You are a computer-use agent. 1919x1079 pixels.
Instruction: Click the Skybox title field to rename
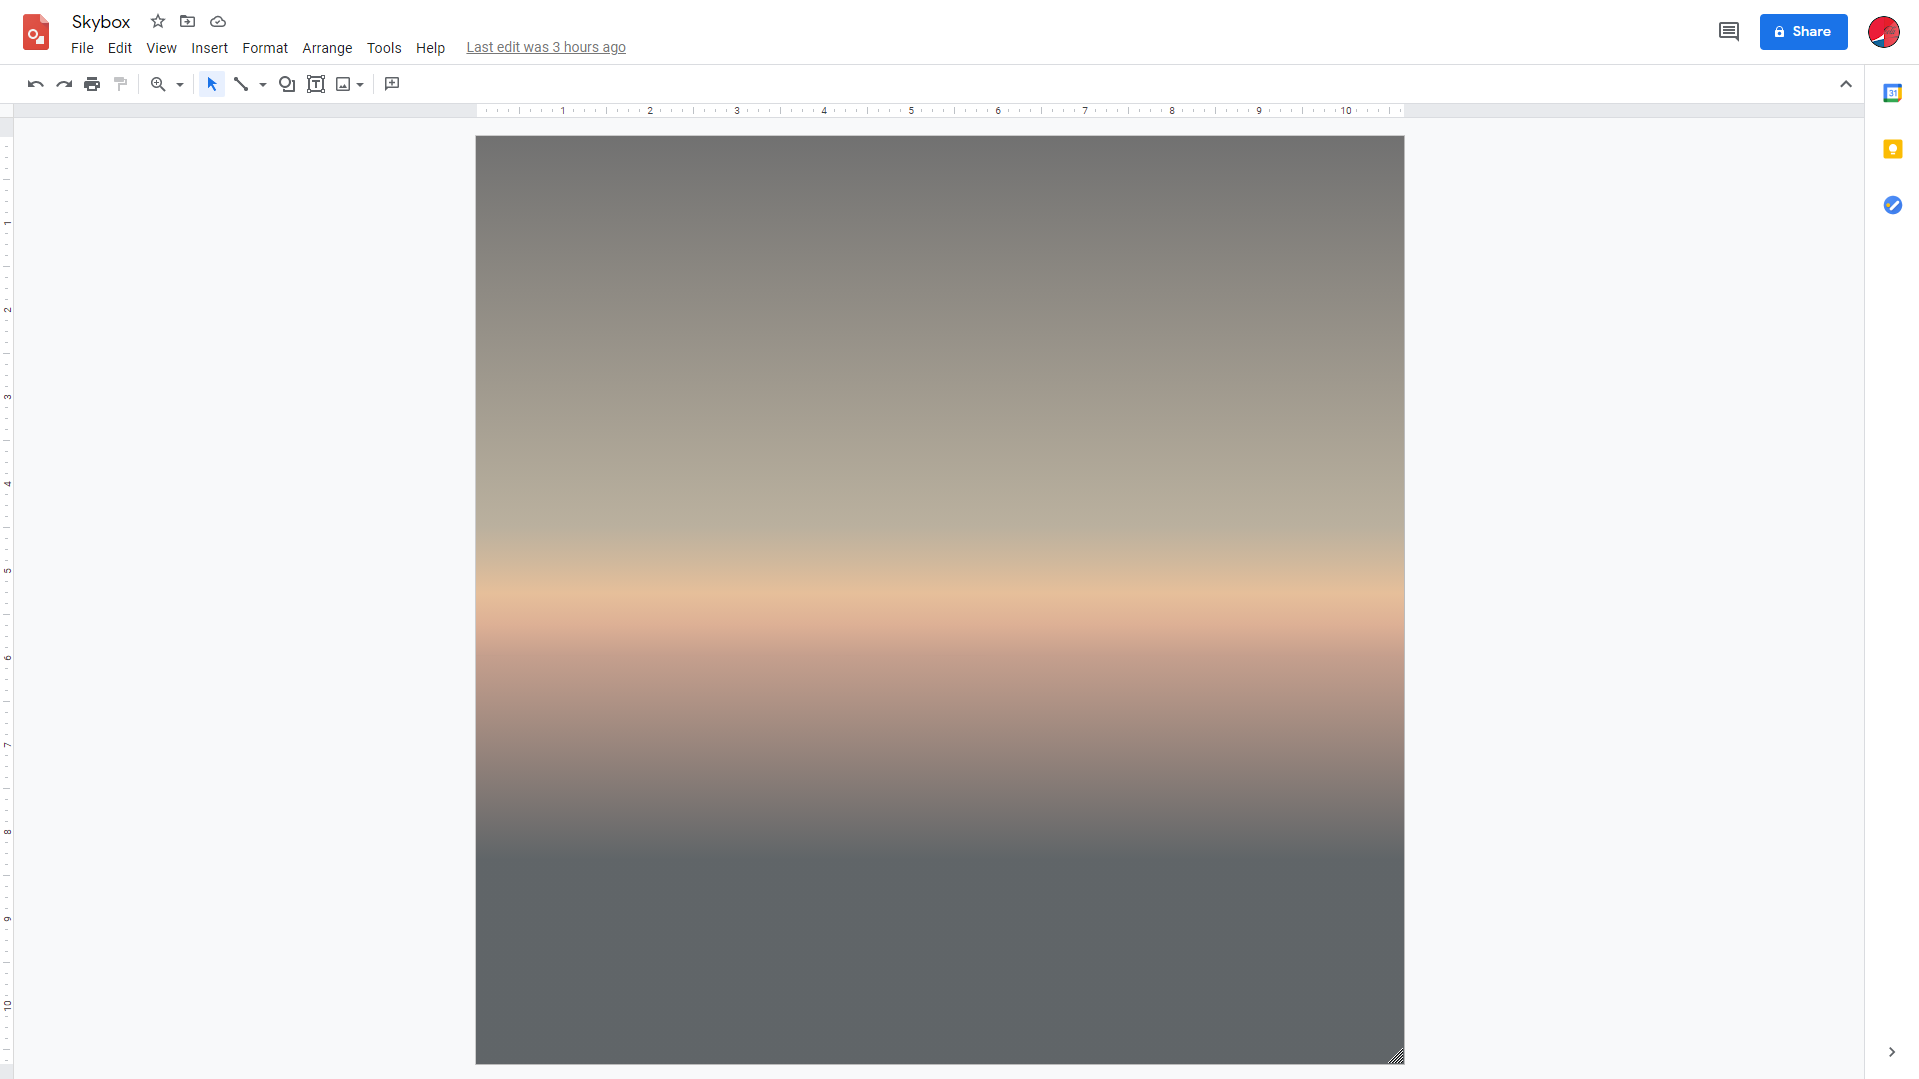pos(100,21)
